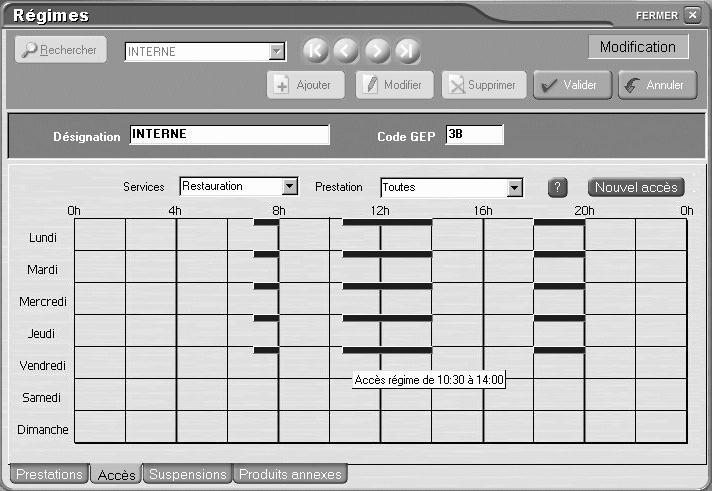Select Mercredi midday access bar
The image size is (712, 491).
387,287
